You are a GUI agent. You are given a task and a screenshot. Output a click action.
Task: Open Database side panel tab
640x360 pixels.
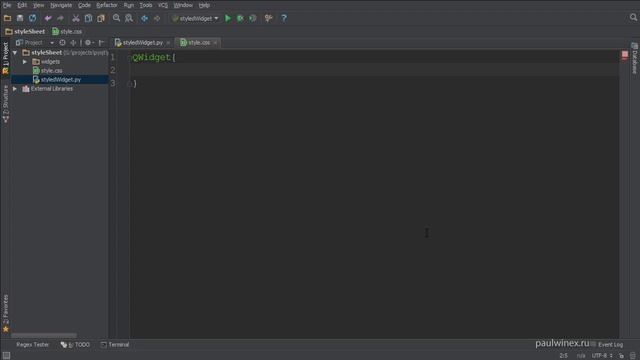pyautogui.click(x=634, y=58)
